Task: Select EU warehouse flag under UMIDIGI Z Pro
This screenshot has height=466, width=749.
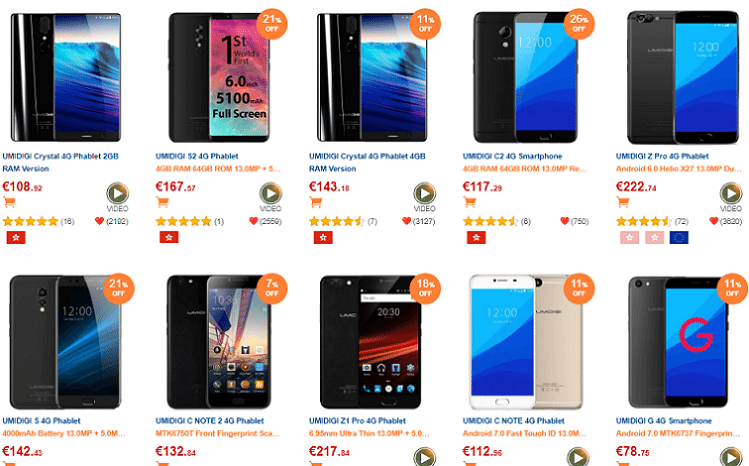Action: (x=679, y=238)
